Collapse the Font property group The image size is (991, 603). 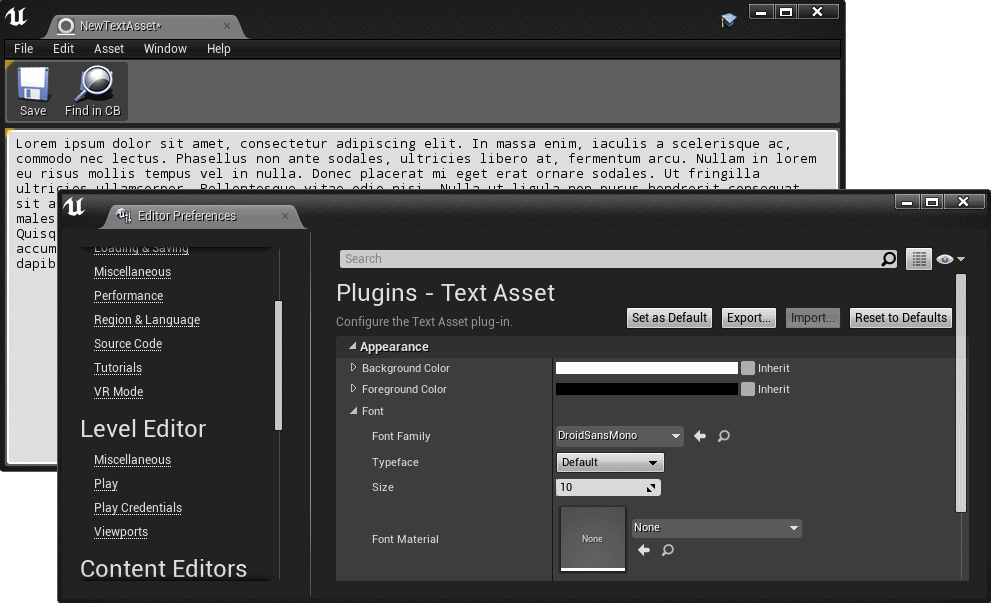click(x=353, y=411)
